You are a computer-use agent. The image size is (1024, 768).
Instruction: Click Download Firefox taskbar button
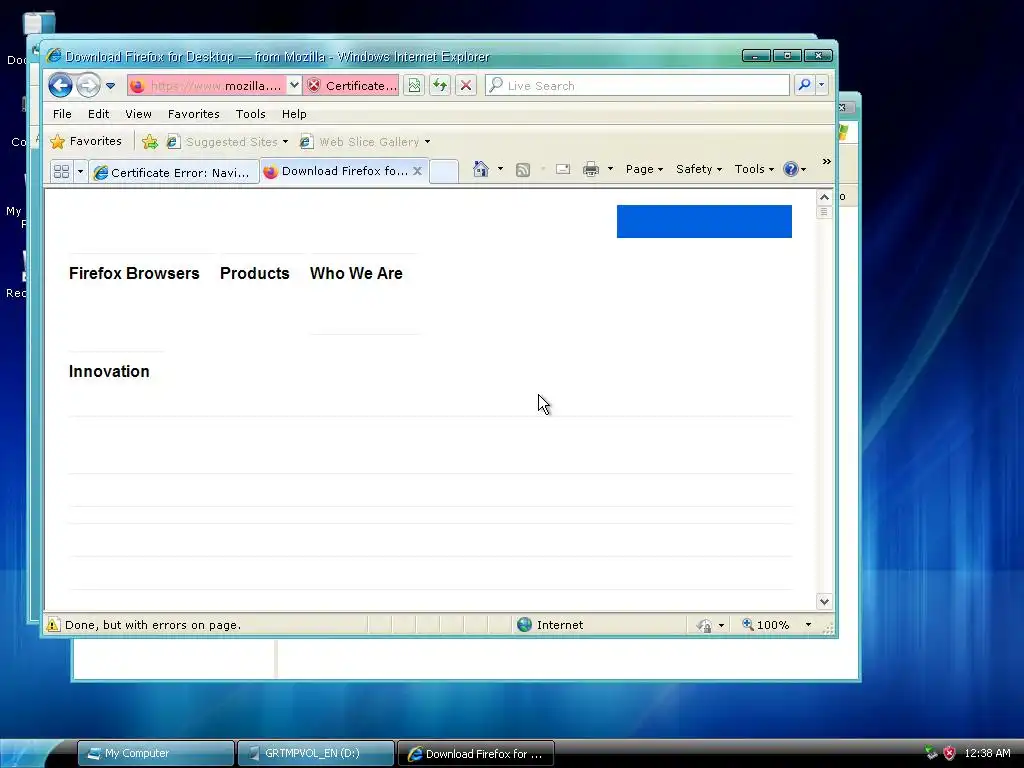coord(476,754)
